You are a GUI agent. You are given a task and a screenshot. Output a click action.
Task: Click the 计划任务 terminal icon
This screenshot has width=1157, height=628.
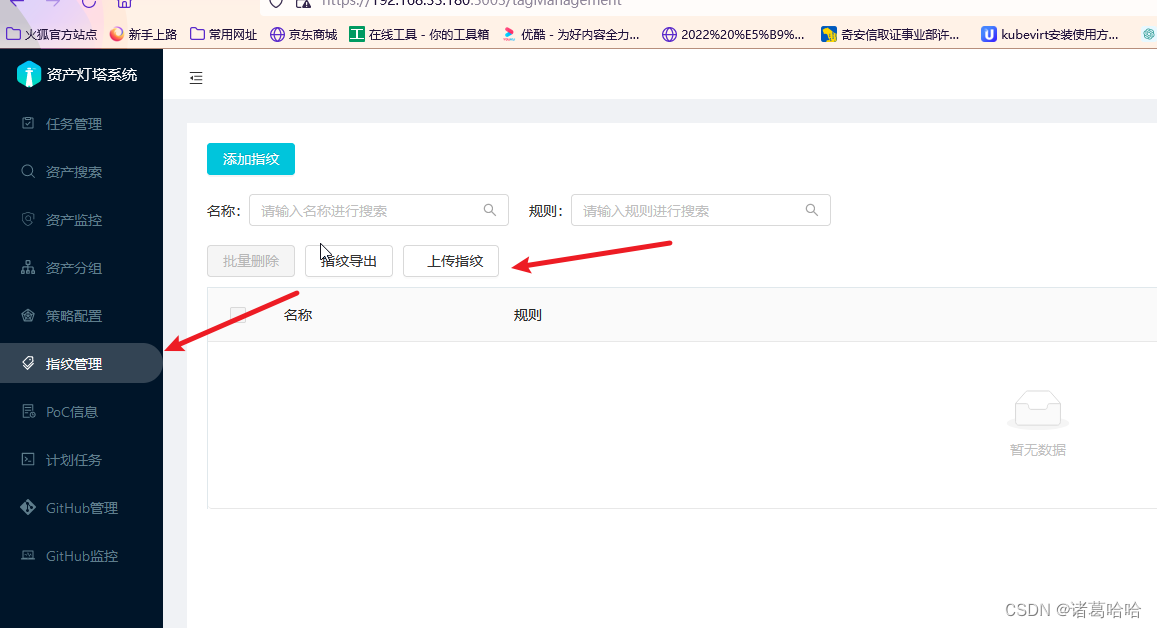click(x=28, y=459)
